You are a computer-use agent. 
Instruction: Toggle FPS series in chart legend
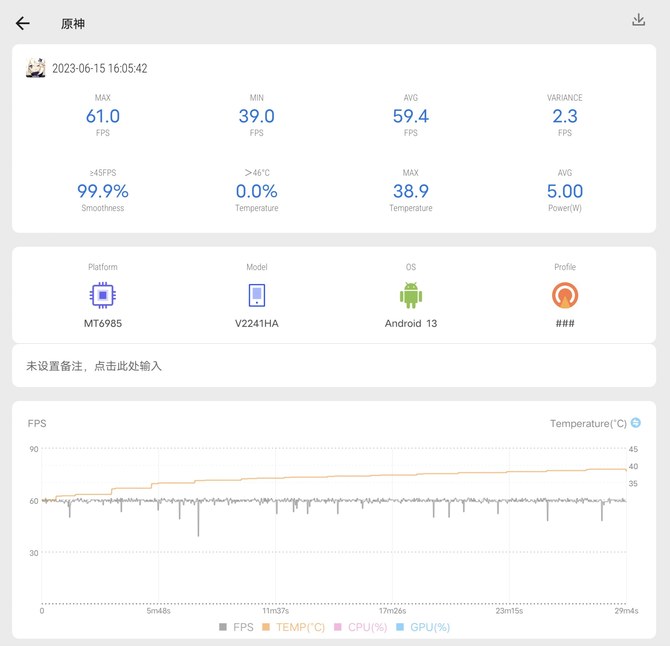coord(236,627)
